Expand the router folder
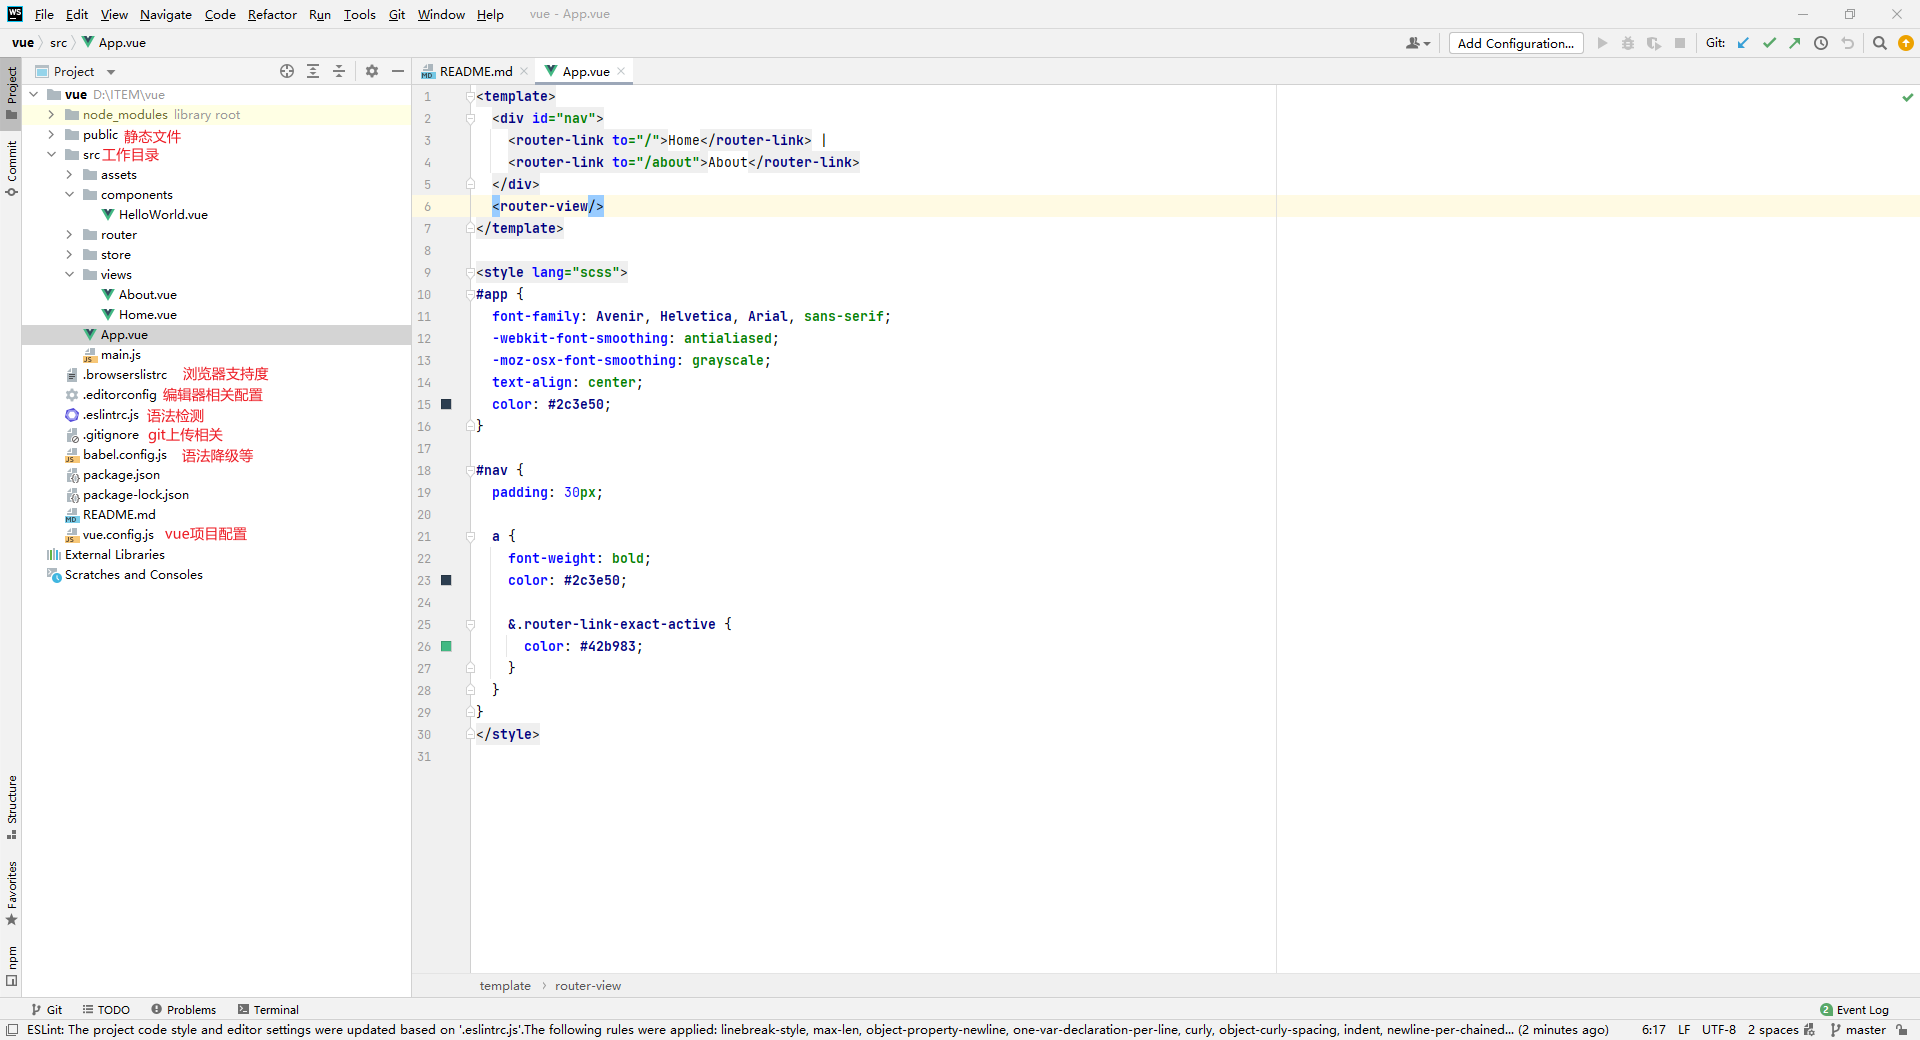The height and width of the screenshot is (1040, 1920). [69, 235]
